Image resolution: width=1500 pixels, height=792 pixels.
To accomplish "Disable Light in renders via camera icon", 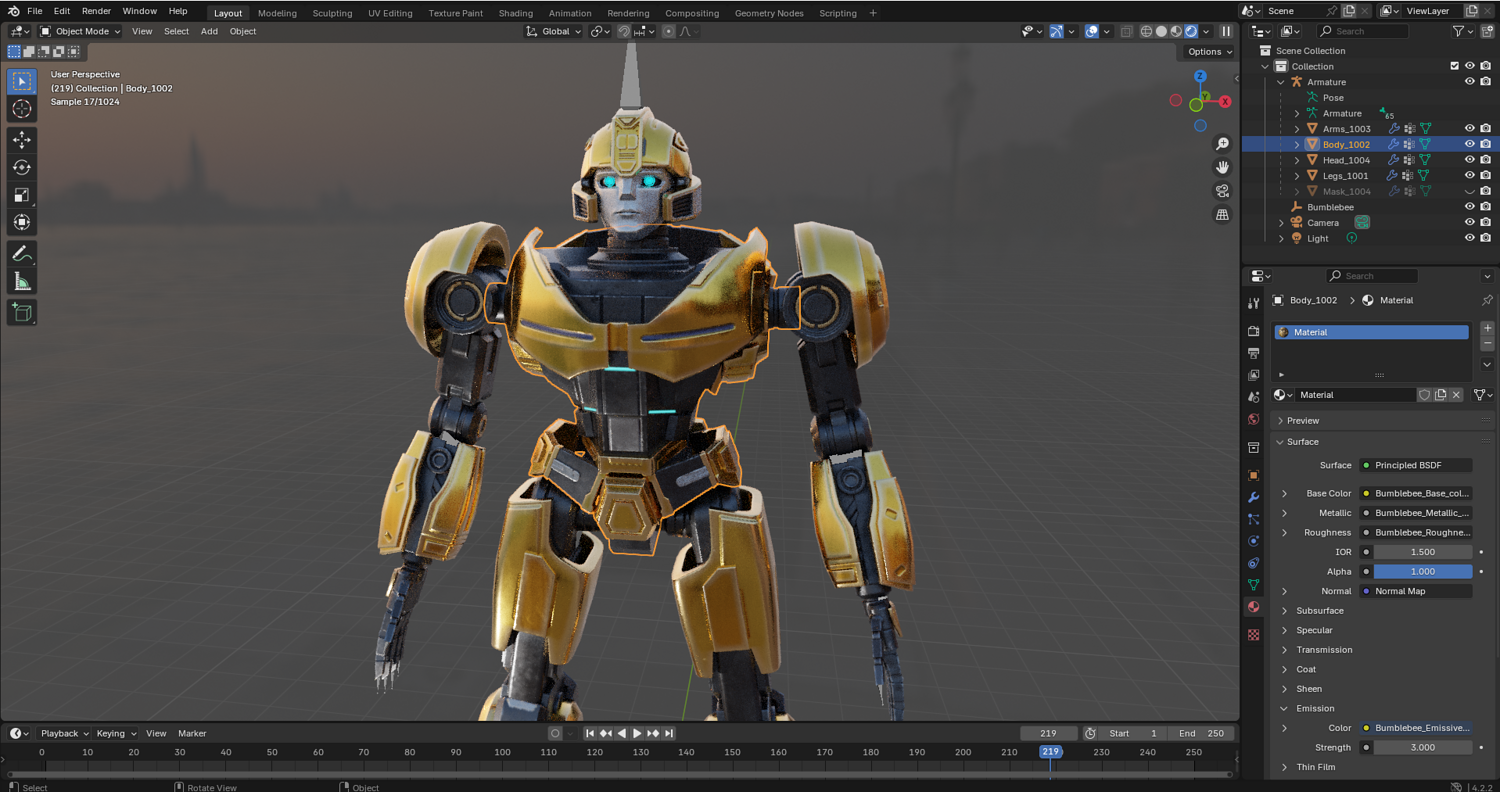I will click(x=1486, y=238).
